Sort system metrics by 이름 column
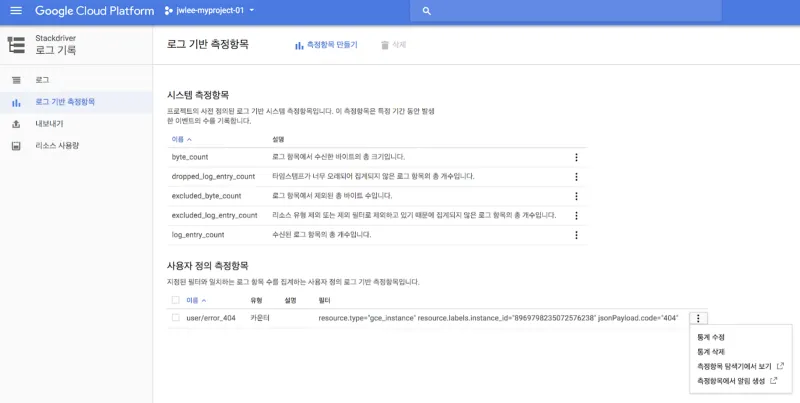Image resolution: width=800 pixels, height=403 pixels. tap(182, 139)
